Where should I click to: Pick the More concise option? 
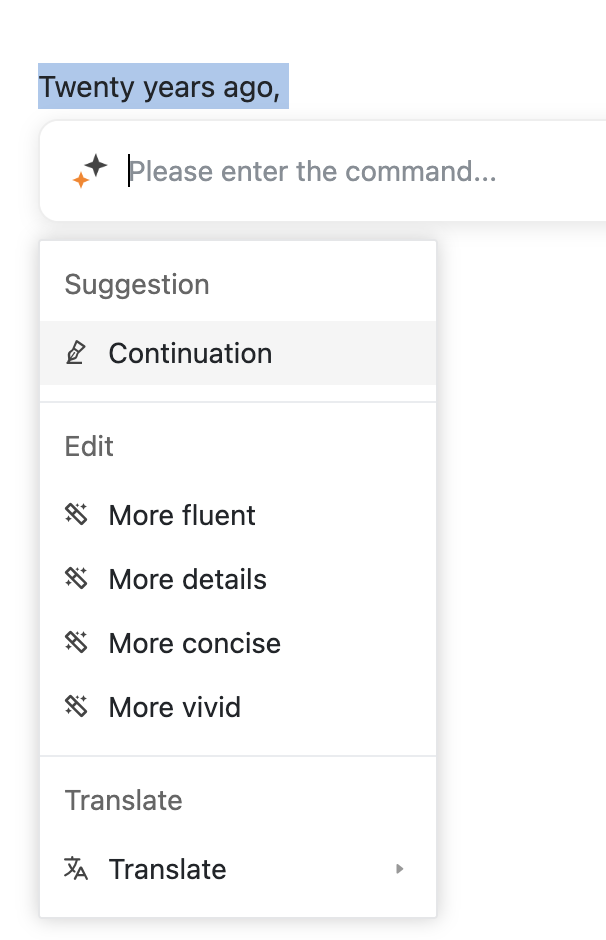(195, 643)
